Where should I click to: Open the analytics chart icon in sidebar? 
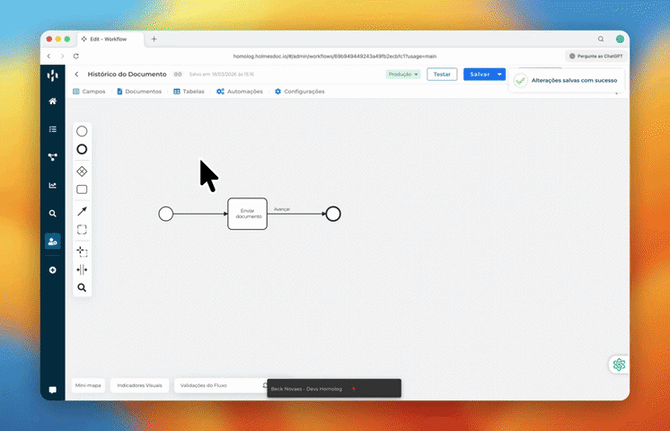coord(53,185)
